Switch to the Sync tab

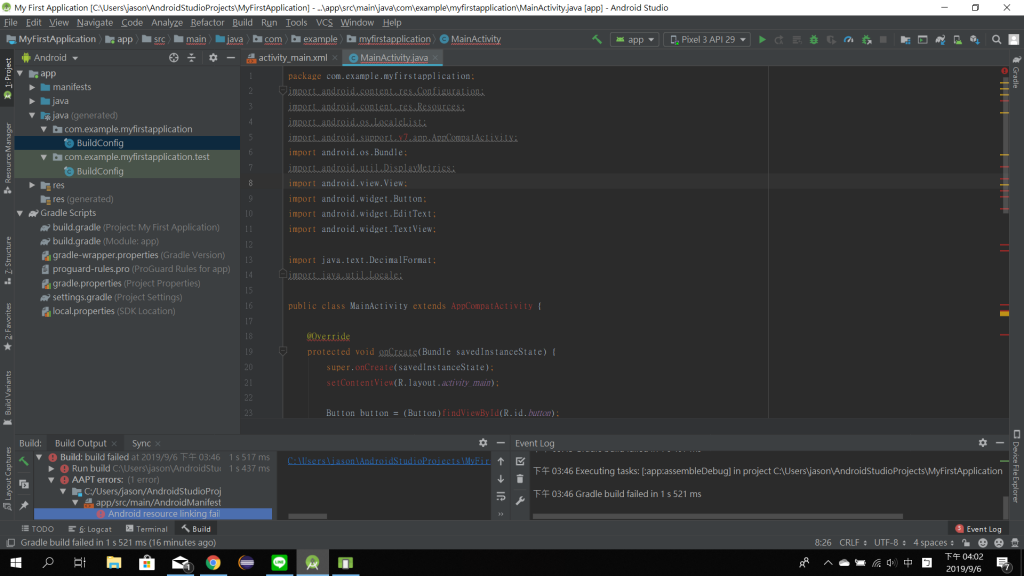tap(141, 443)
